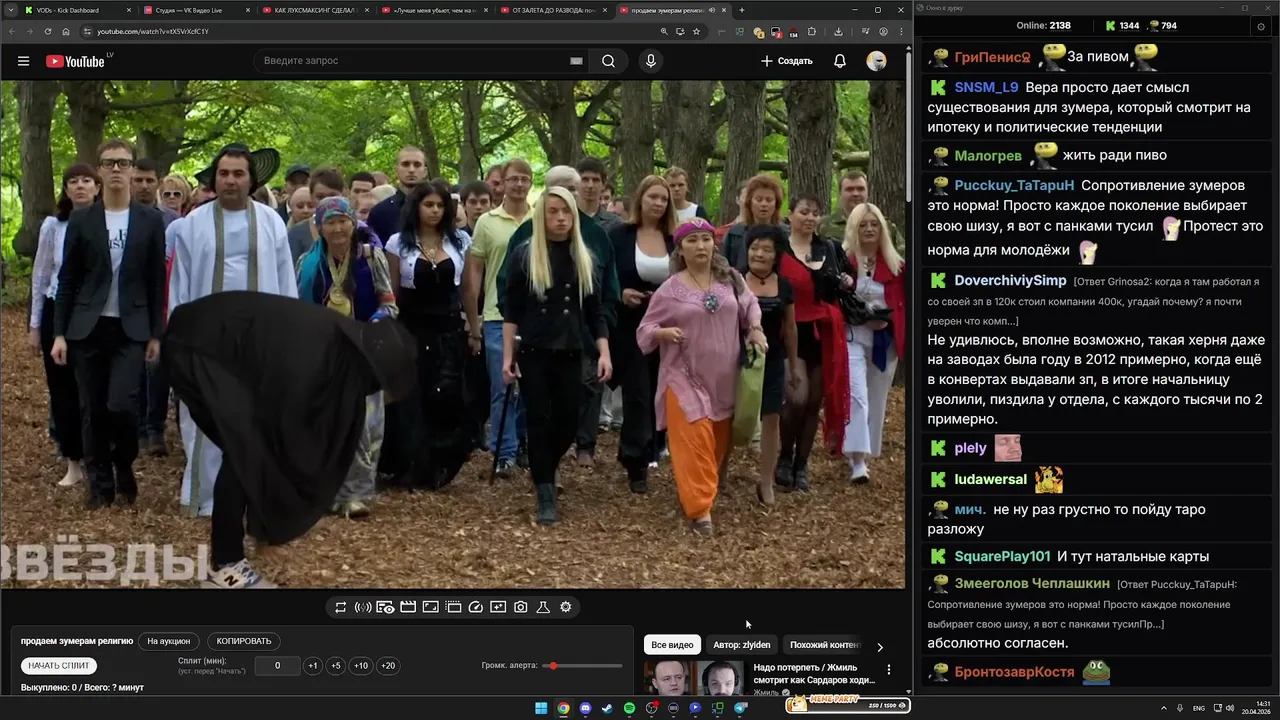
Task: Click the Создать button
Action: [x=787, y=61]
